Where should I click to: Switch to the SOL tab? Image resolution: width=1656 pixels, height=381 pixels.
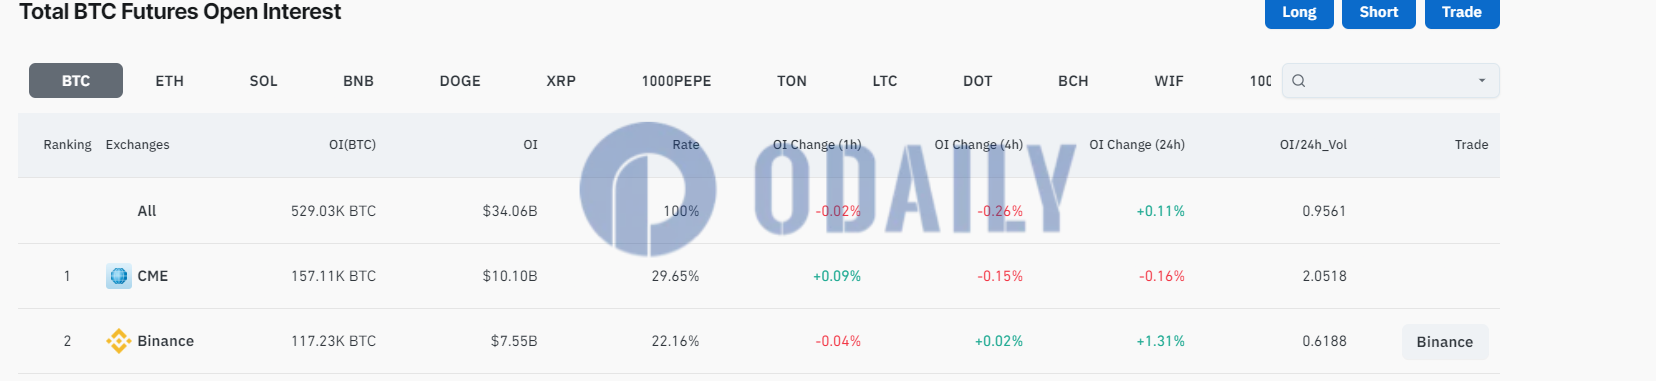click(264, 81)
